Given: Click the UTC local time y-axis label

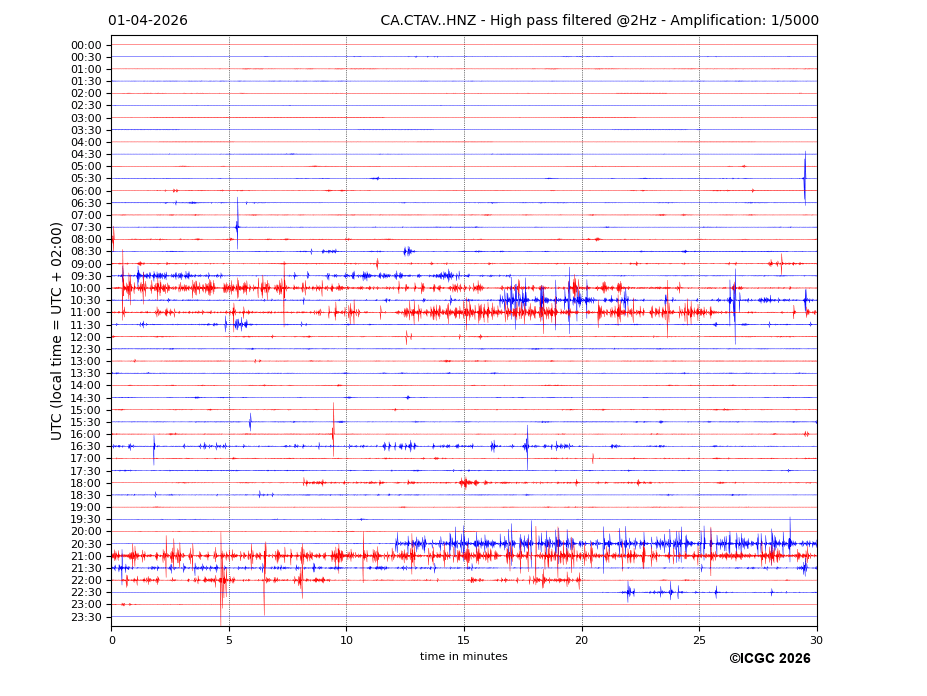Looking at the screenshot, I should coord(57,330).
